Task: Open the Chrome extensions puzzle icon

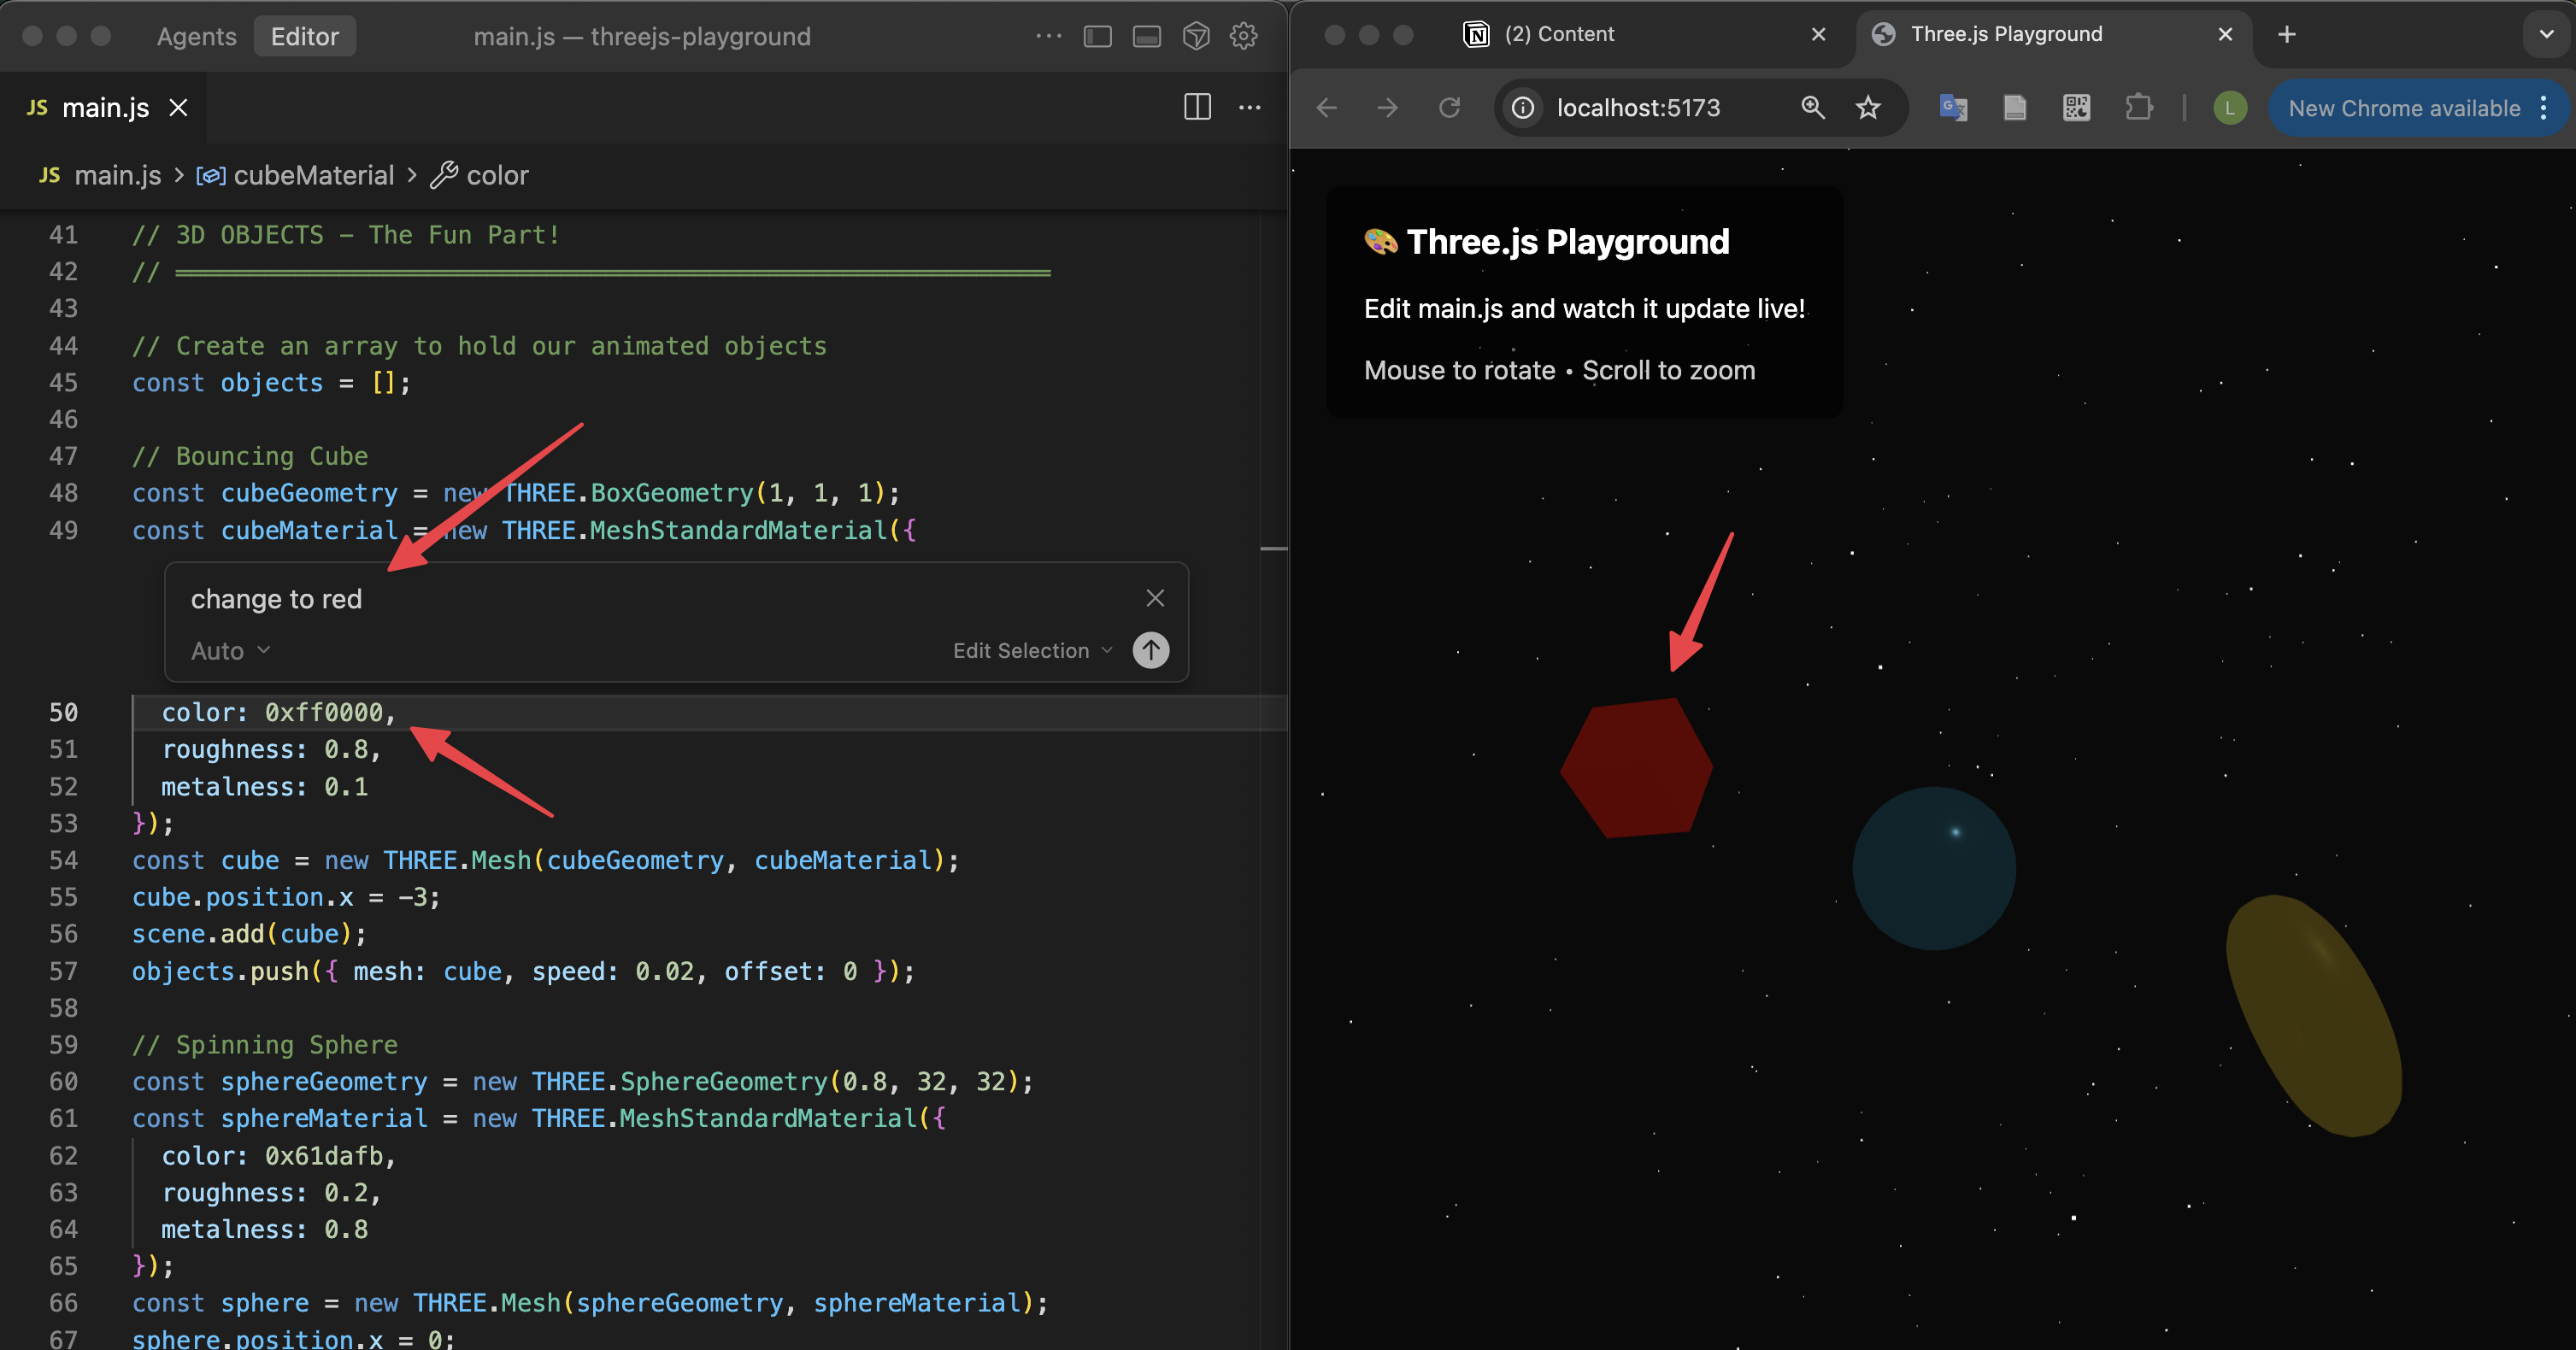Action: (2138, 108)
